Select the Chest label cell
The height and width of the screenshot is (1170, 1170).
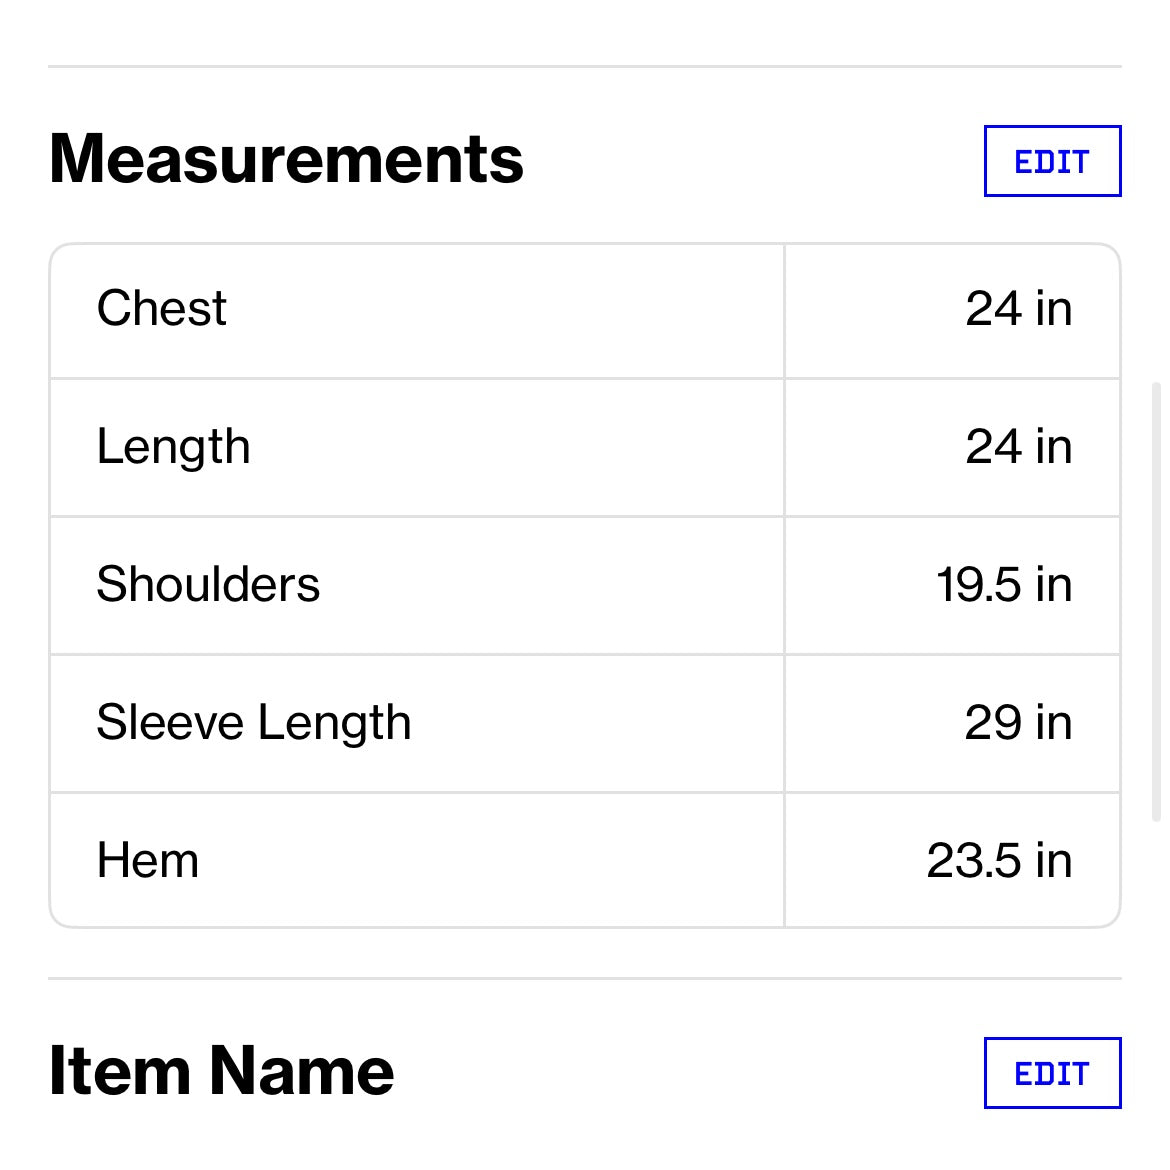coord(162,308)
